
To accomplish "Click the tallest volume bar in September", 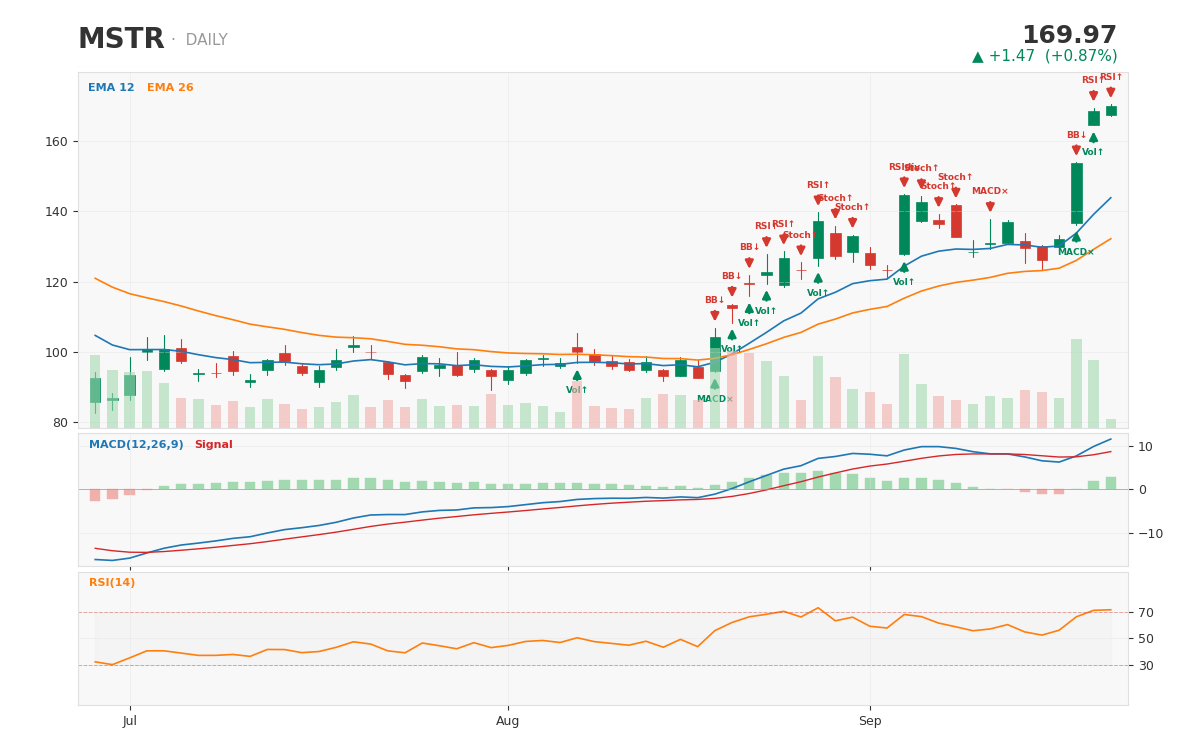I will (1076, 383).
